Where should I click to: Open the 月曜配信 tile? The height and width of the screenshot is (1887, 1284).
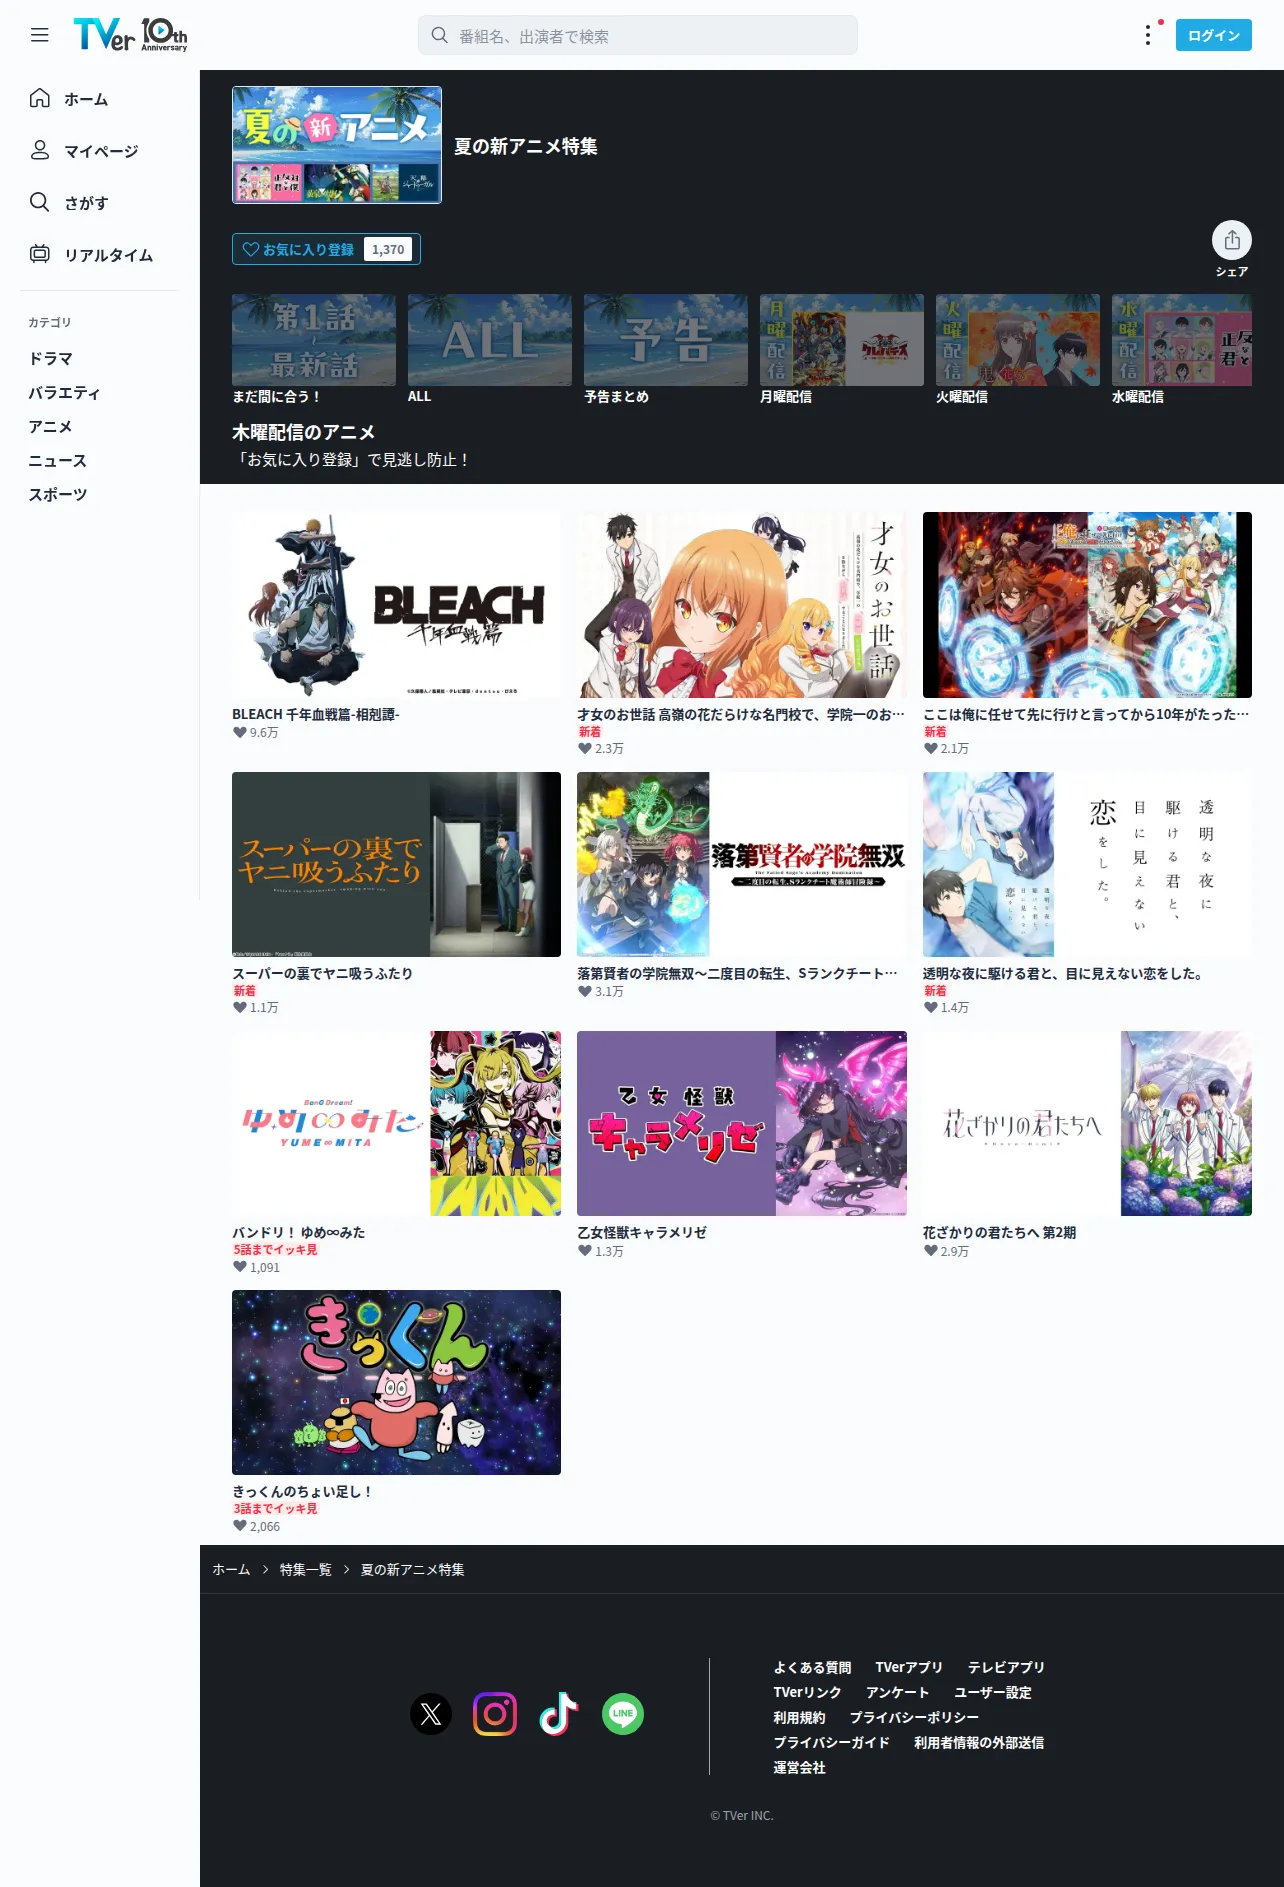(x=842, y=340)
